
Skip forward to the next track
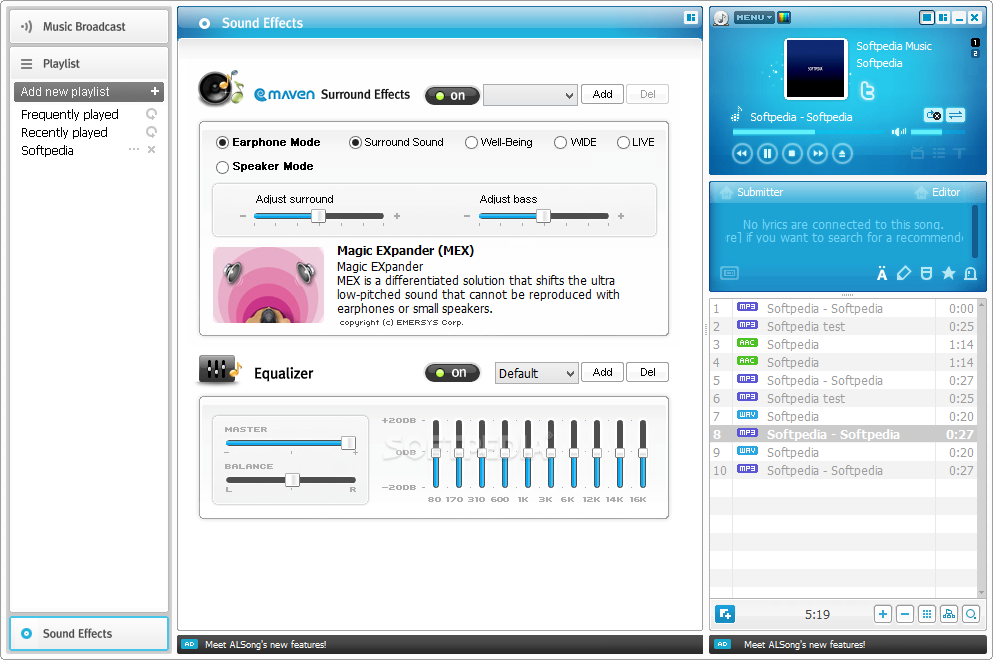coord(817,153)
